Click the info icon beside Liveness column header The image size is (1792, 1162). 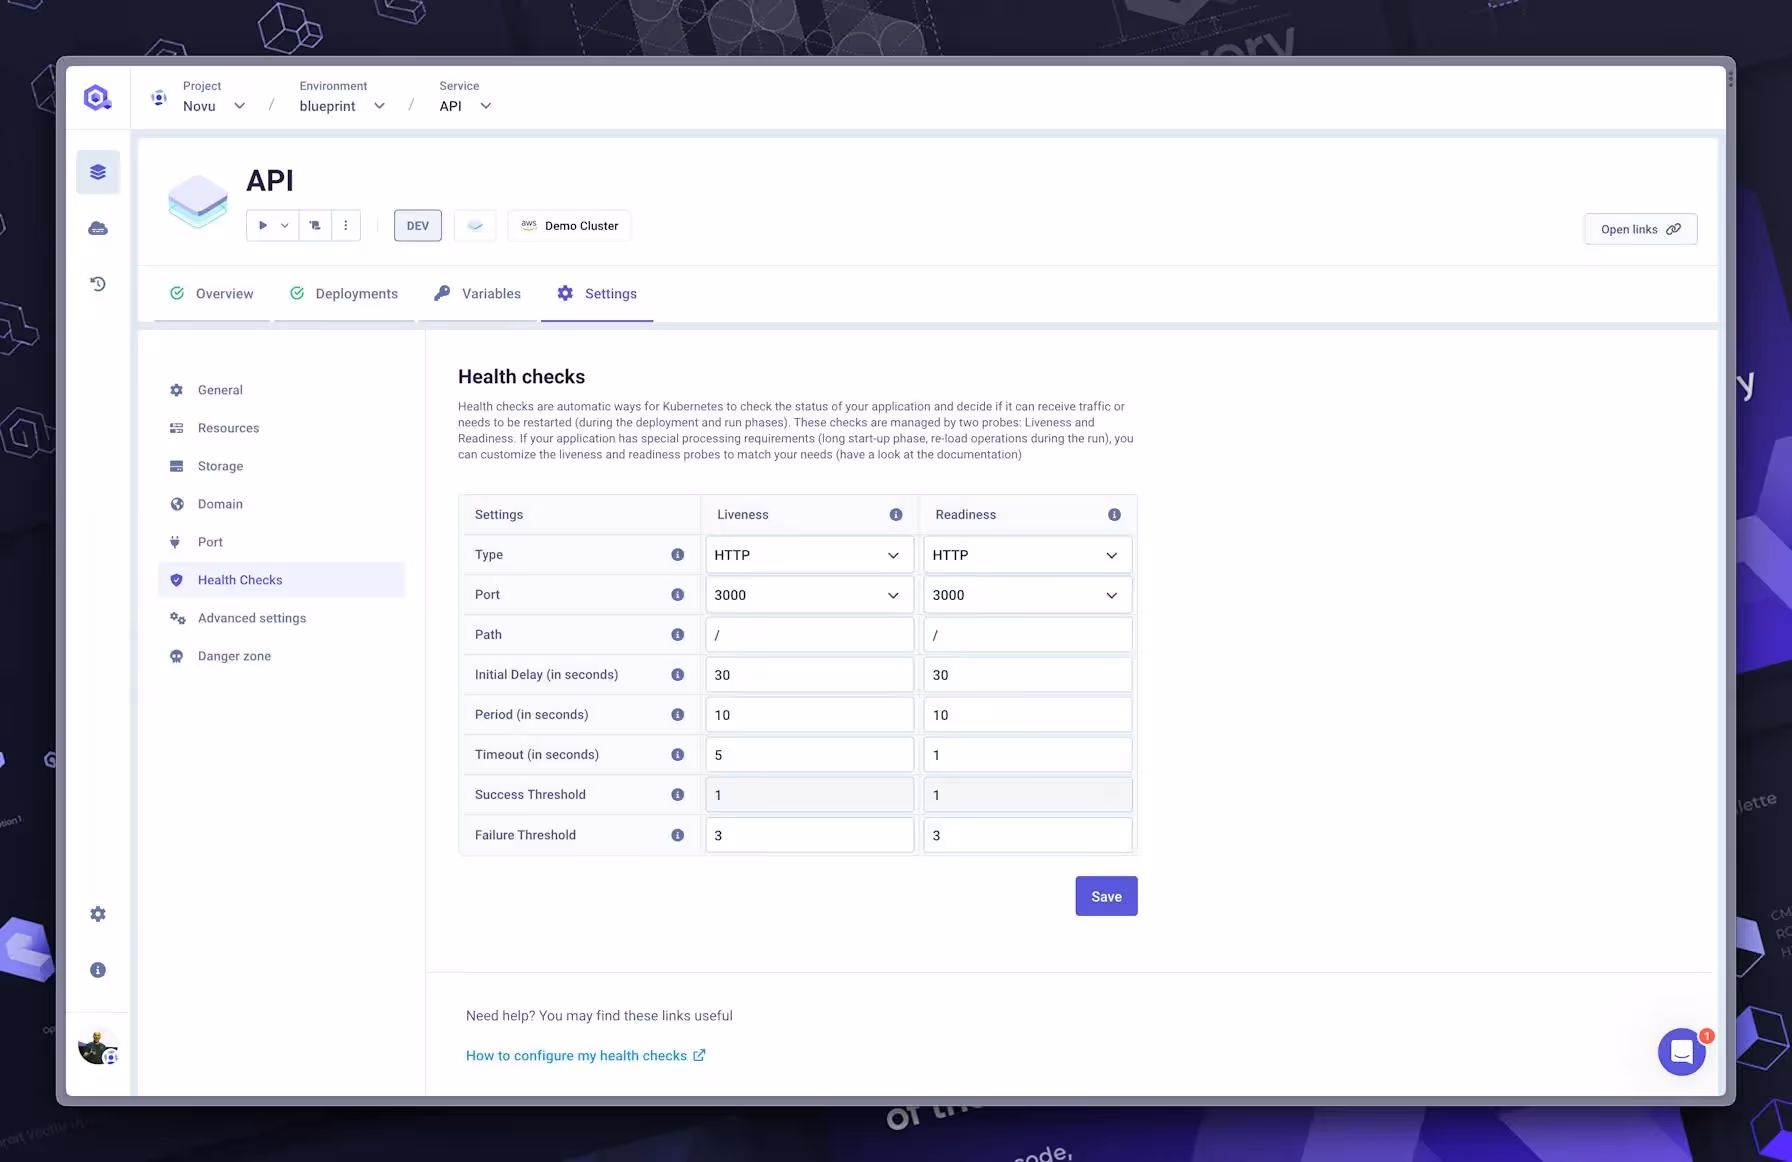(x=895, y=514)
